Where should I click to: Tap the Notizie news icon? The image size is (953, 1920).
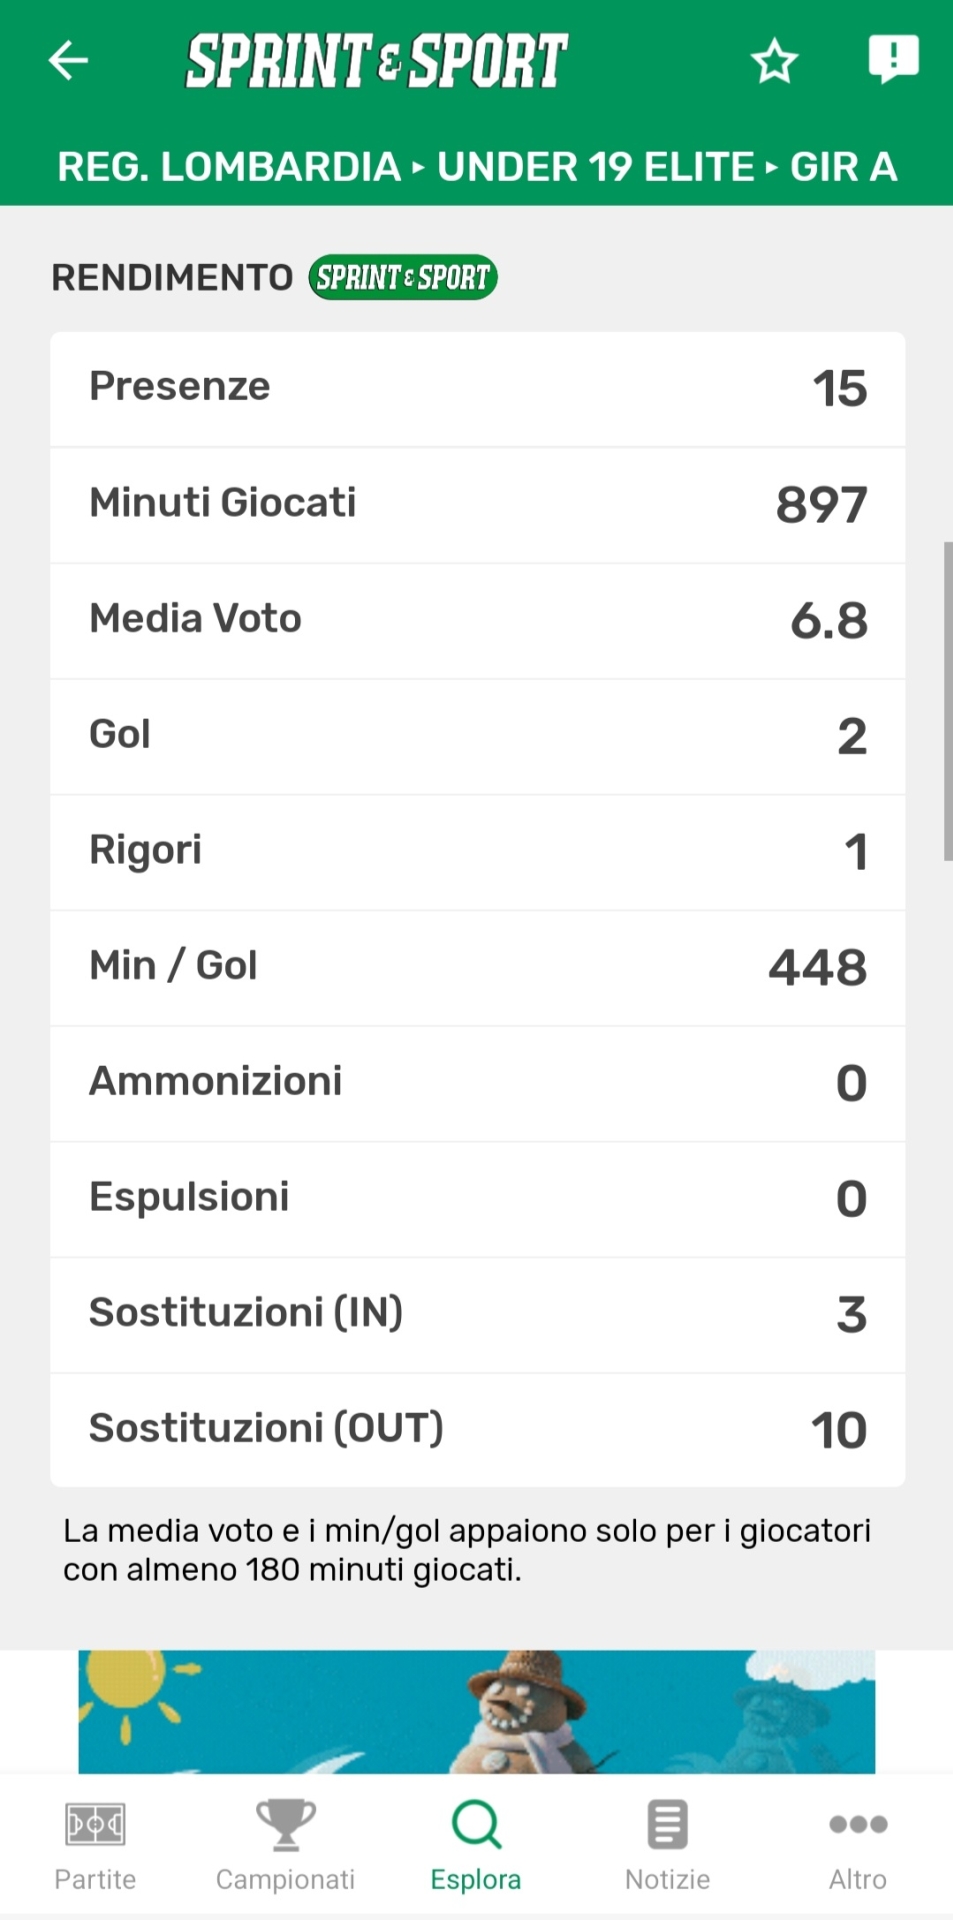pyautogui.click(x=667, y=1825)
